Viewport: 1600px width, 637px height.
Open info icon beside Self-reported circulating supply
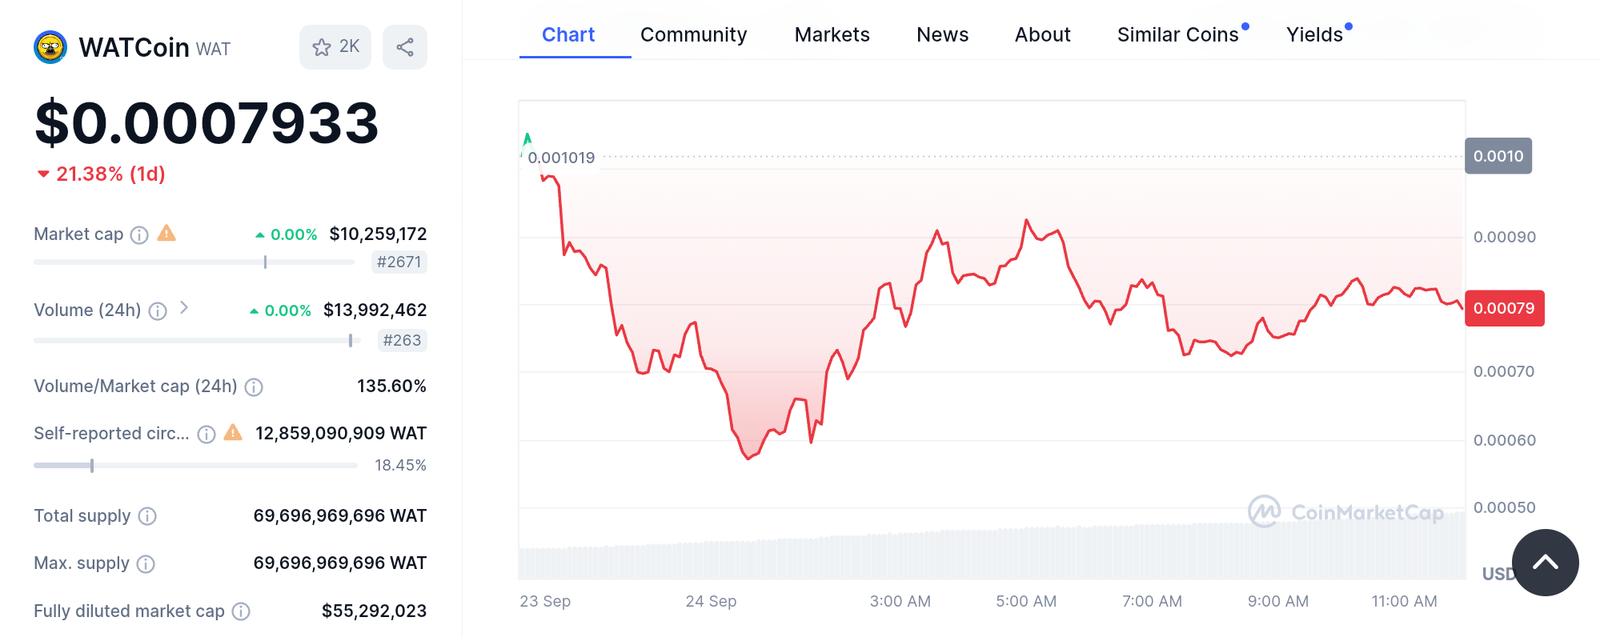coord(206,434)
